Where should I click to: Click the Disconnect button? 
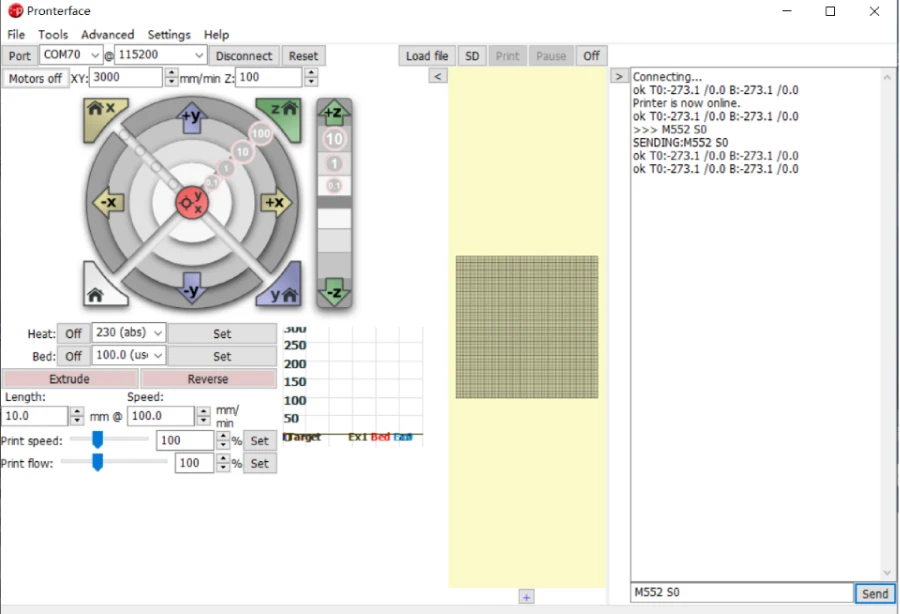click(244, 56)
